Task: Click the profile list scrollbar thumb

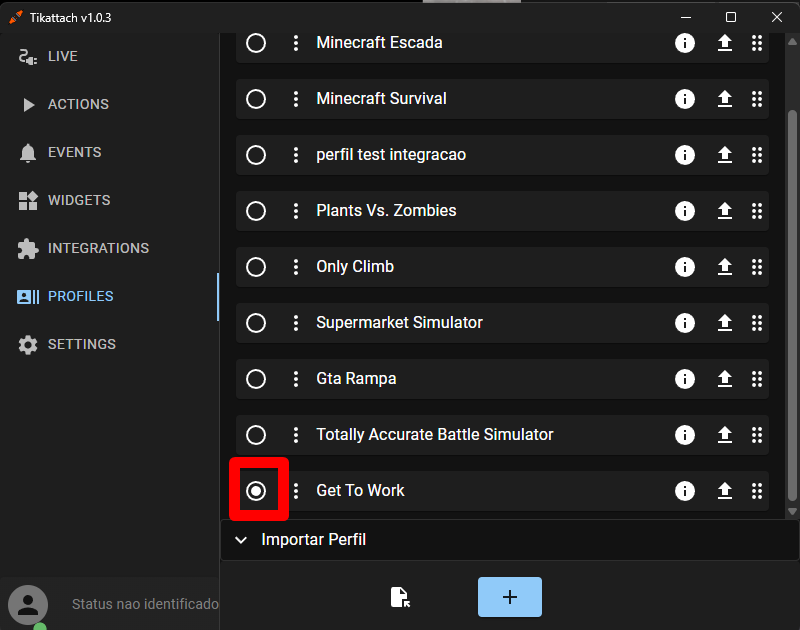Action: point(792,306)
